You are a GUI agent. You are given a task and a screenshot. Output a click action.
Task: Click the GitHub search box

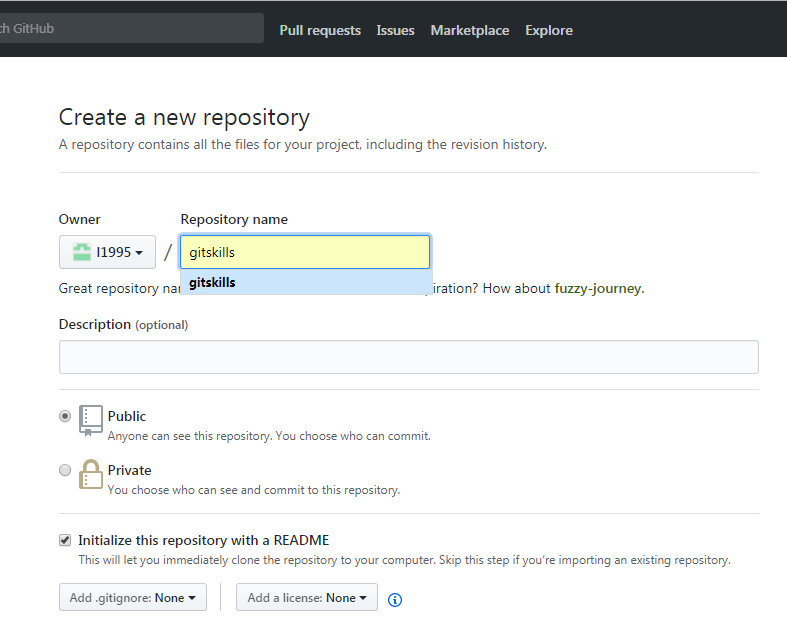(130, 28)
